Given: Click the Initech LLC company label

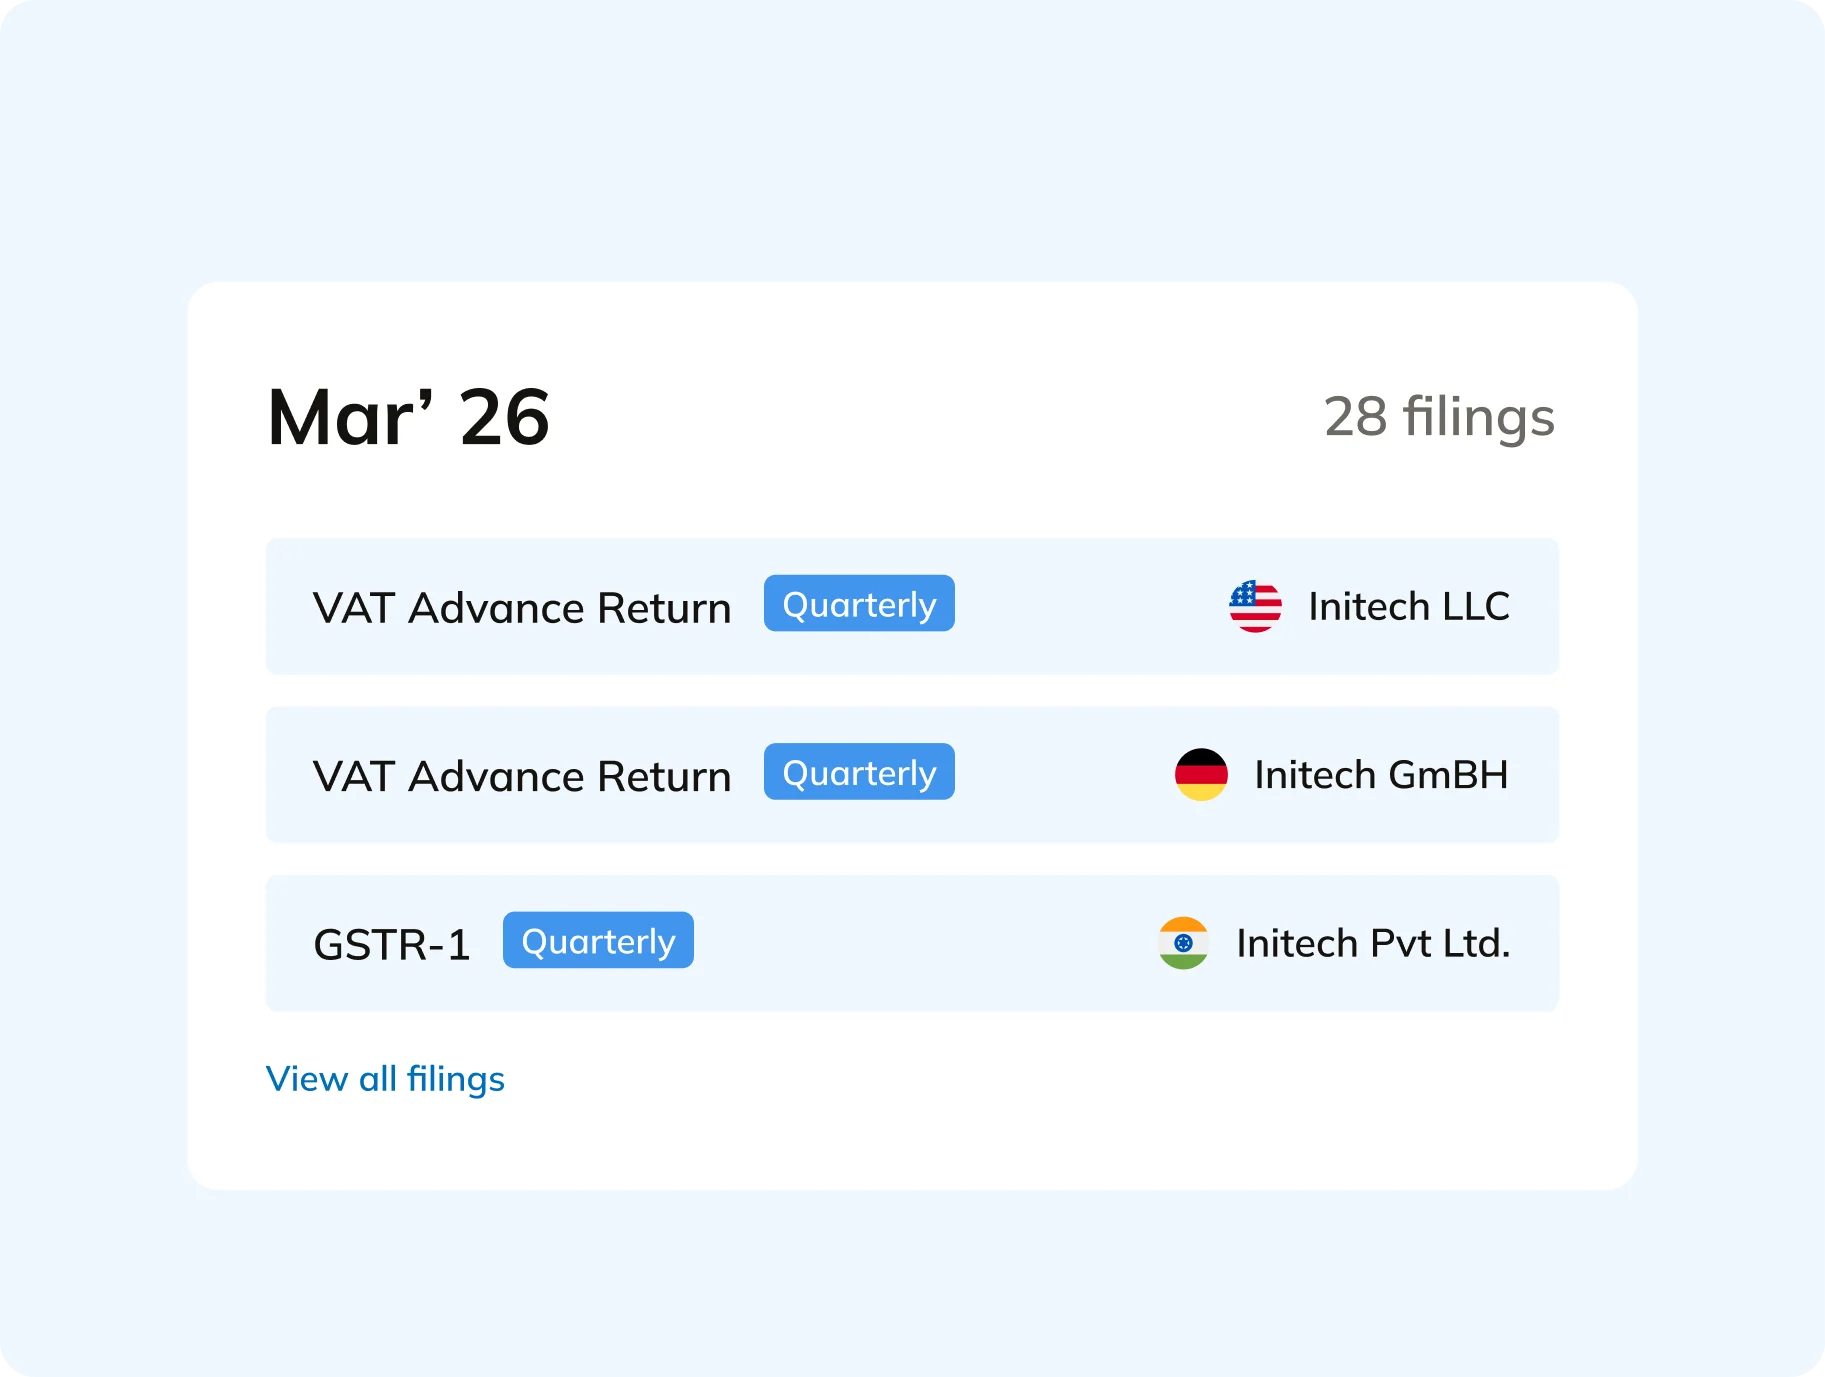Looking at the screenshot, I should 1409,606.
